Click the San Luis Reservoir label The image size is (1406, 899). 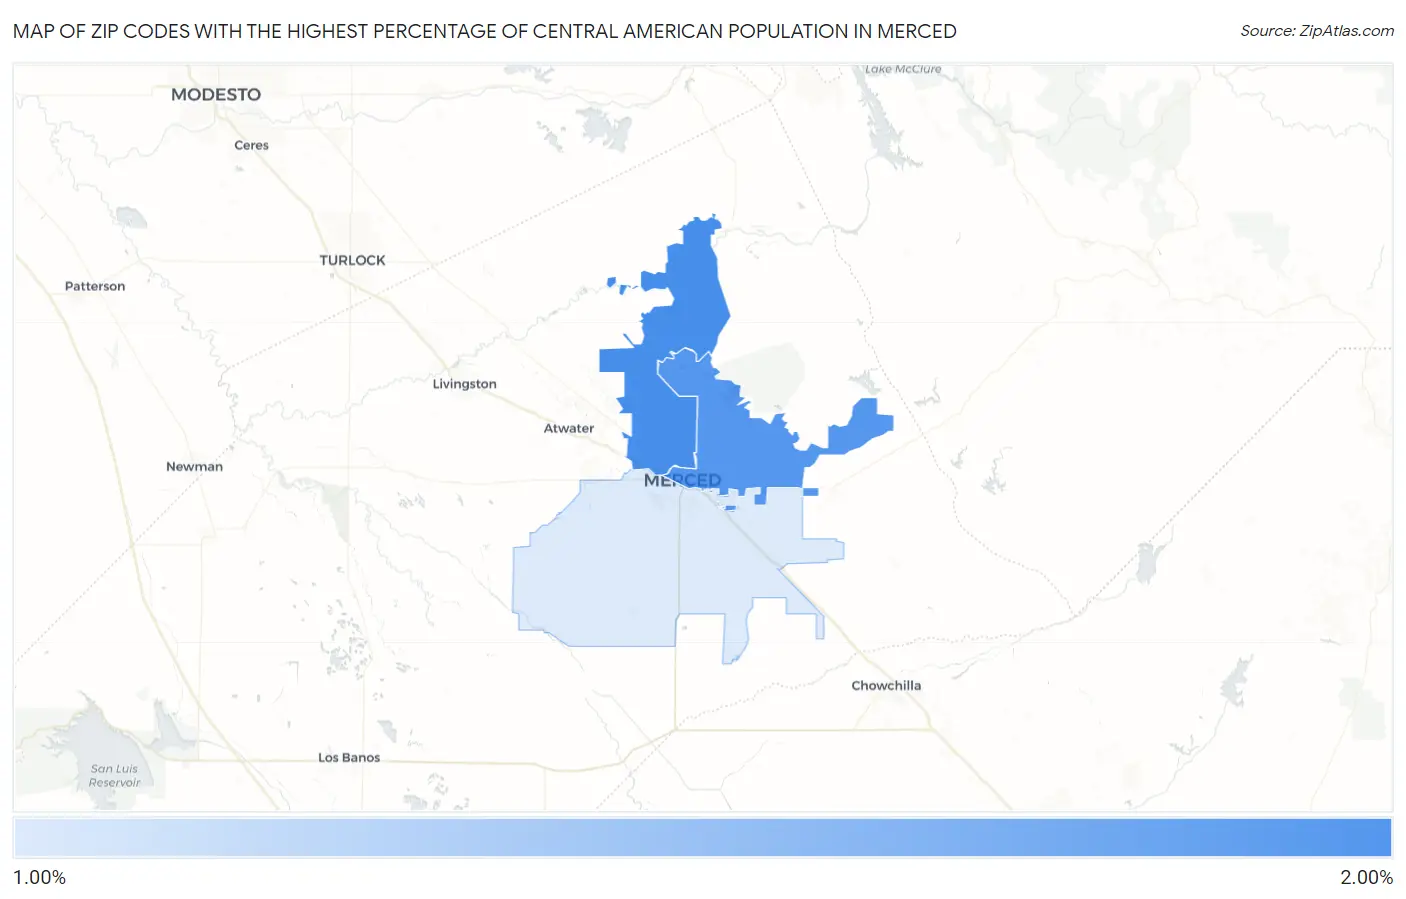pos(115,776)
